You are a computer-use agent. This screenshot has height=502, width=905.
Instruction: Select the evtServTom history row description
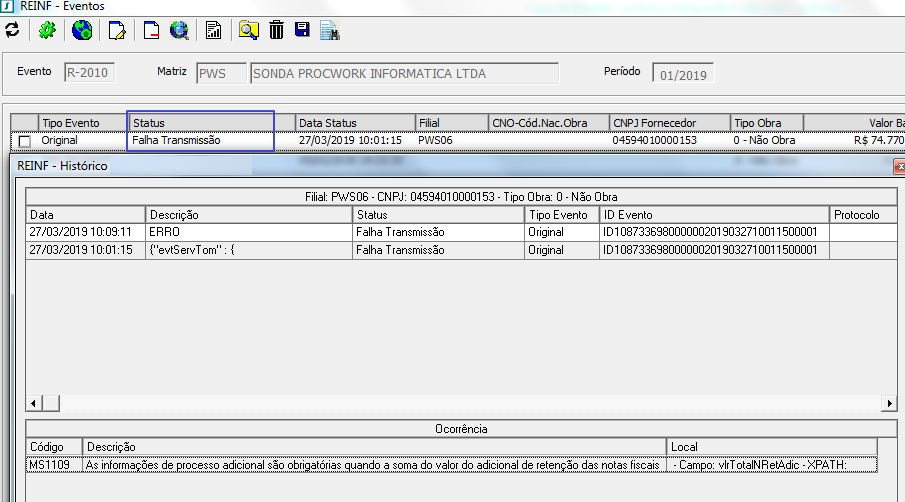tap(248, 250)
